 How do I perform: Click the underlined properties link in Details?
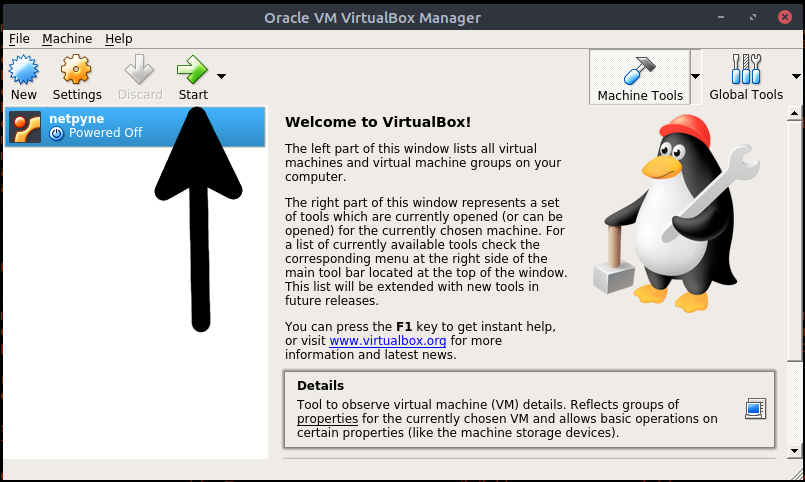(327, 419)
